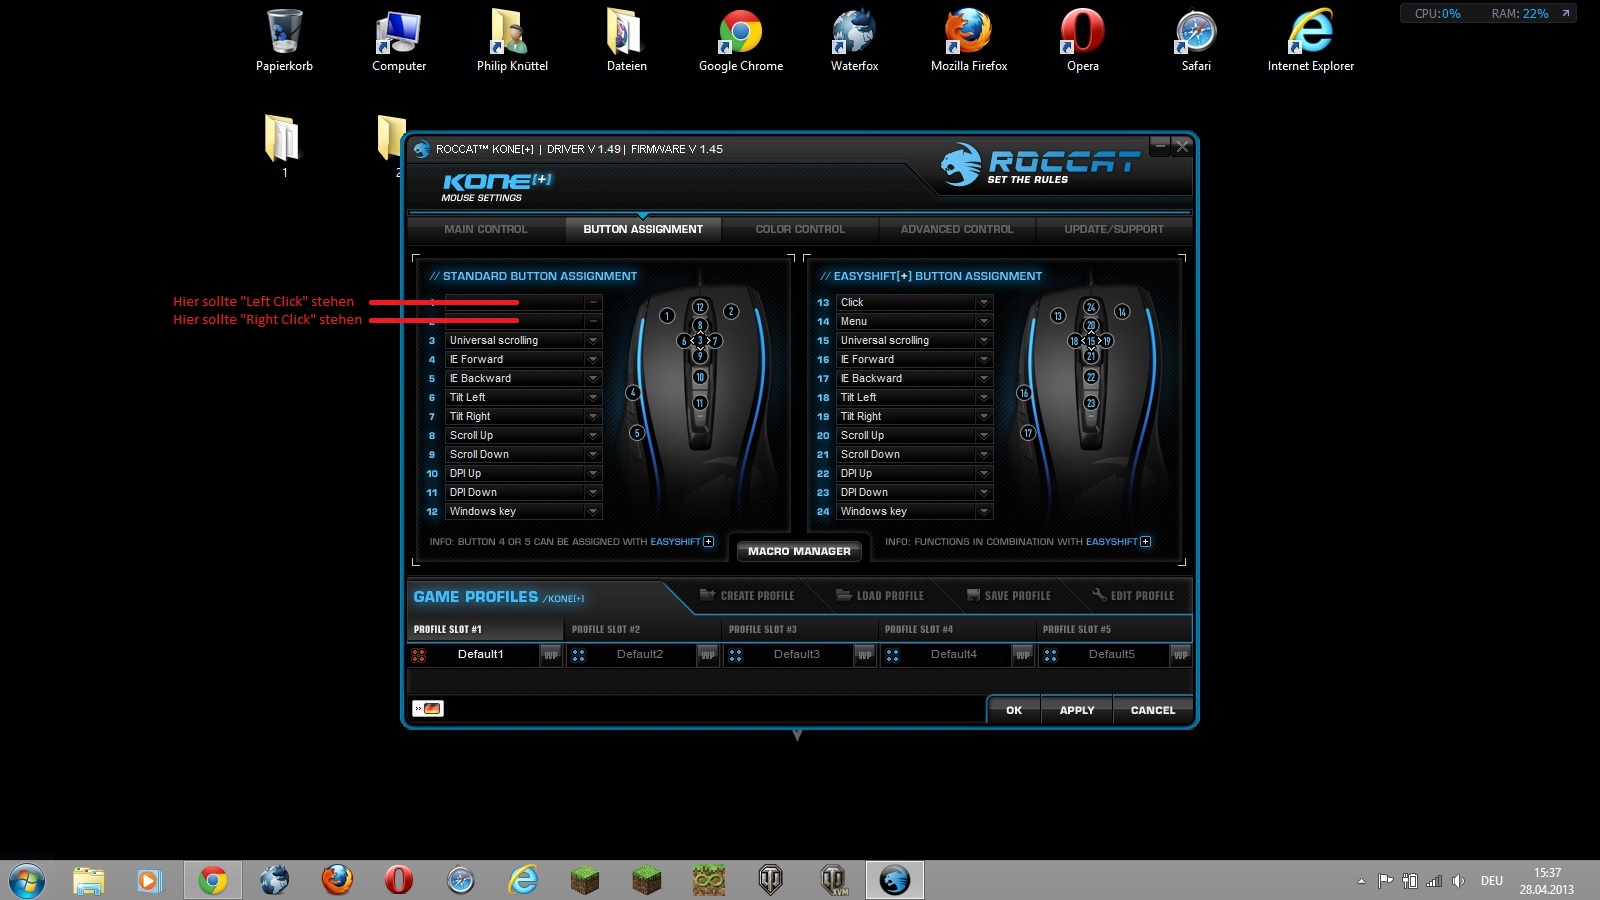Click the Edit Profile button
1600x900 pixels.
click(x=1134, y=595)
